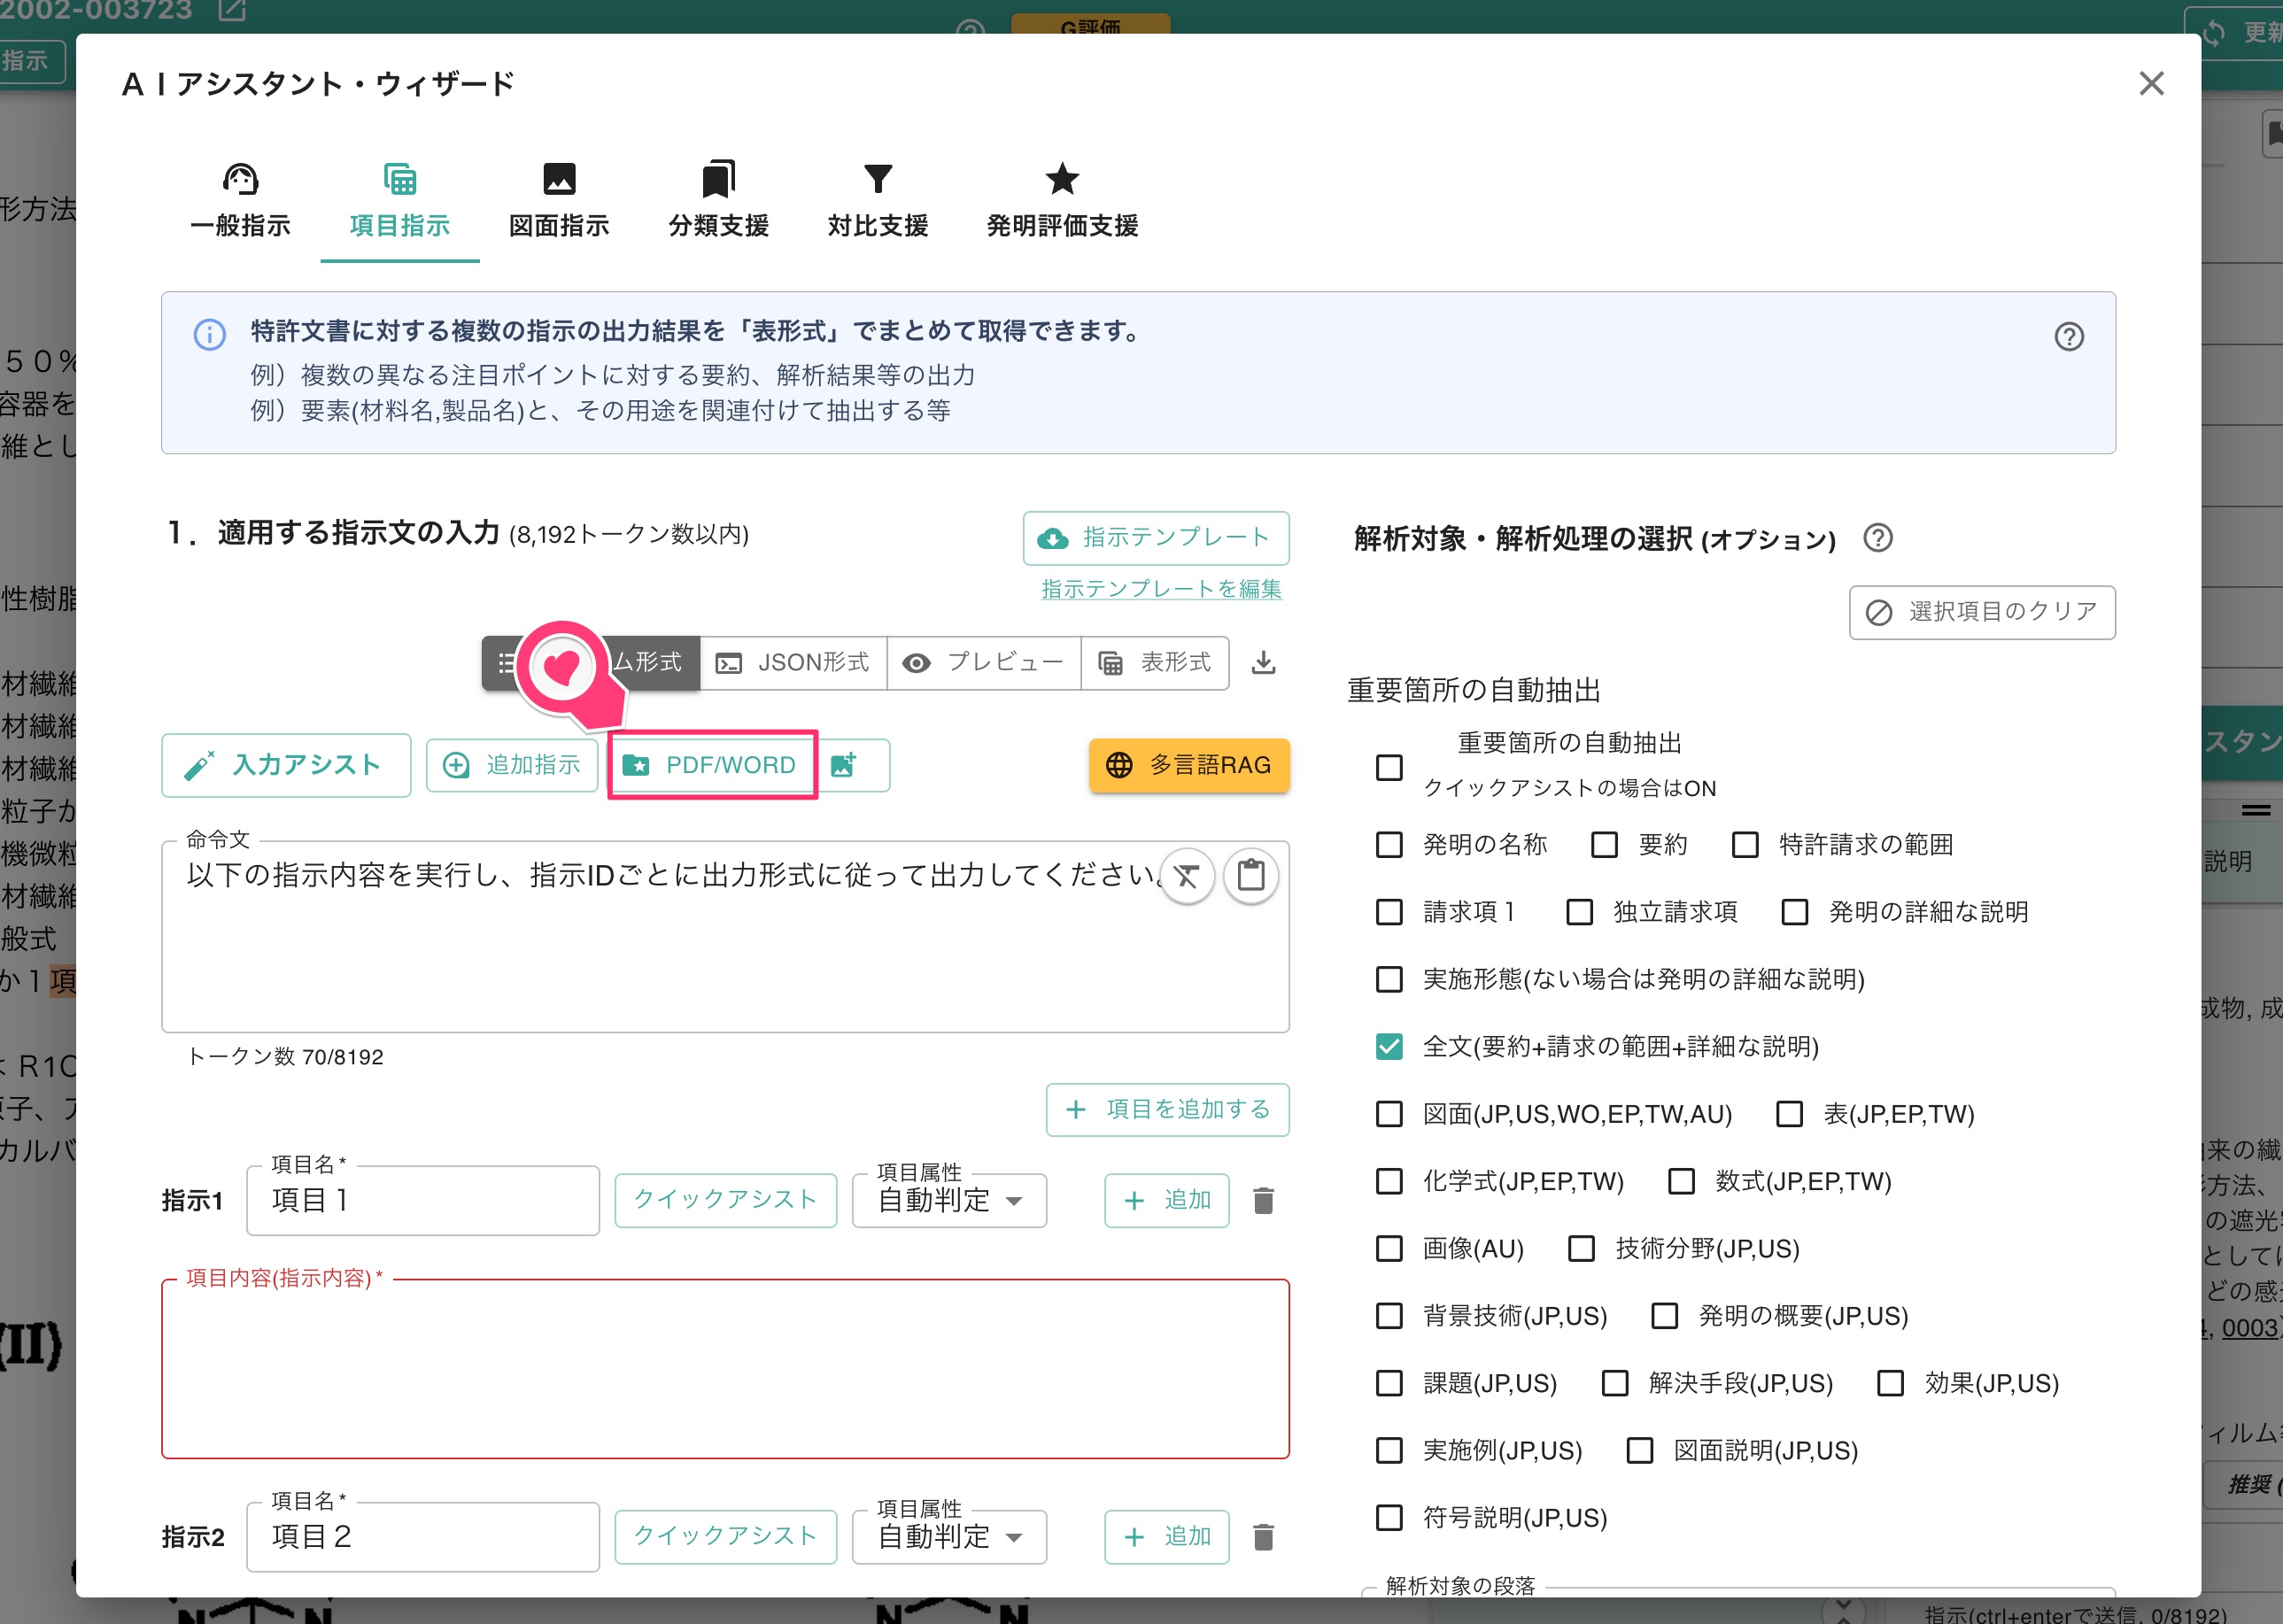Select the 項目指示 tab

click(x=400, y=201)
